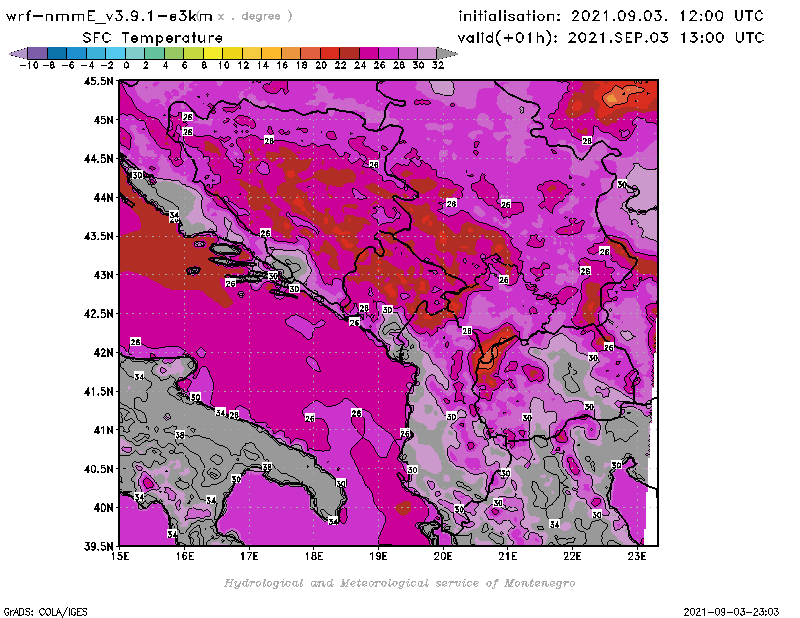
Task: Click the '42.5N' latitude axis label
Action: coord(98,314)
